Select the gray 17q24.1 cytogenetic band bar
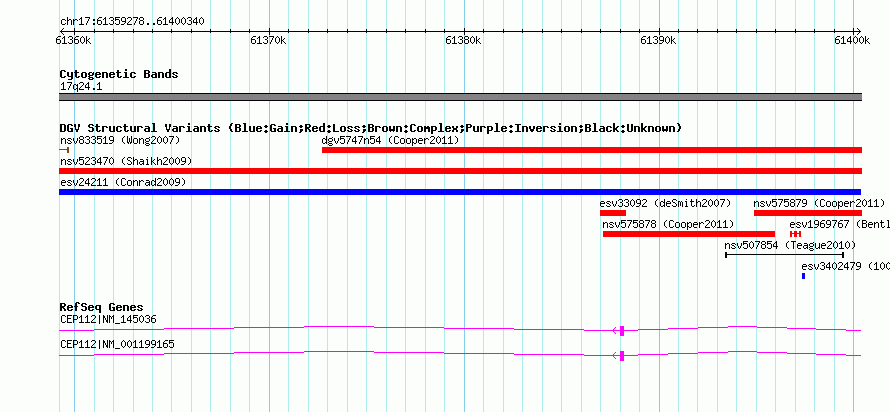This screenshot has width=890, height=412. (x=460, y=97)
